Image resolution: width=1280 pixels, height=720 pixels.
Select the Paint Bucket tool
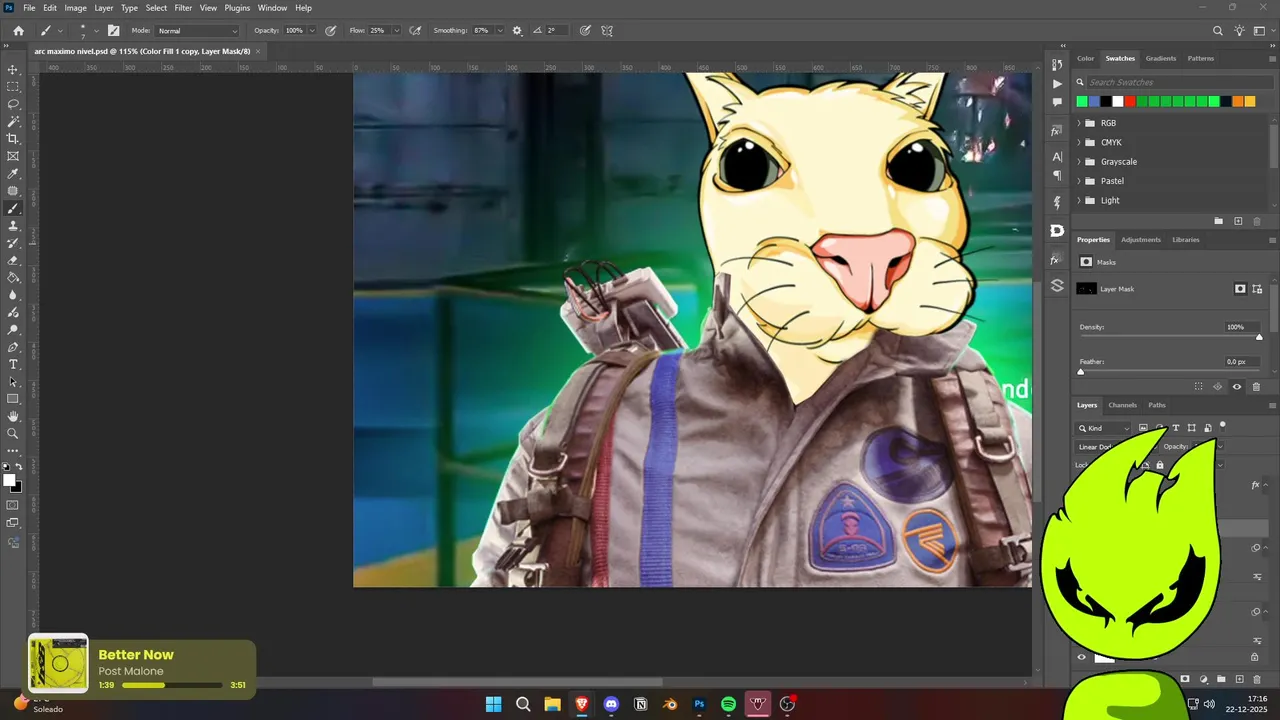13,278
